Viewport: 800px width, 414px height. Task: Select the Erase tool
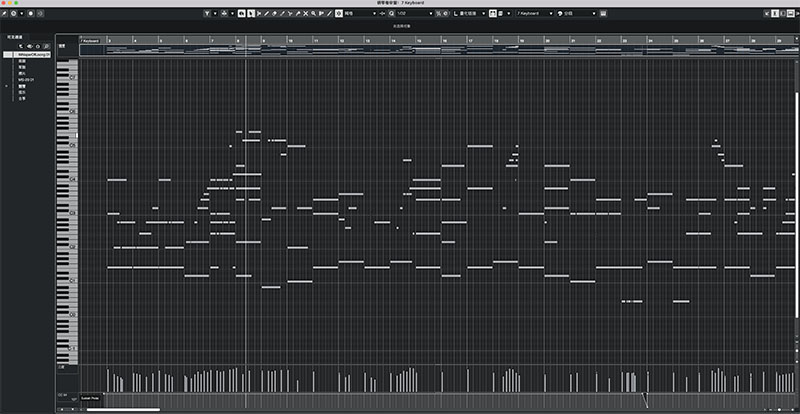pos(274,13)
